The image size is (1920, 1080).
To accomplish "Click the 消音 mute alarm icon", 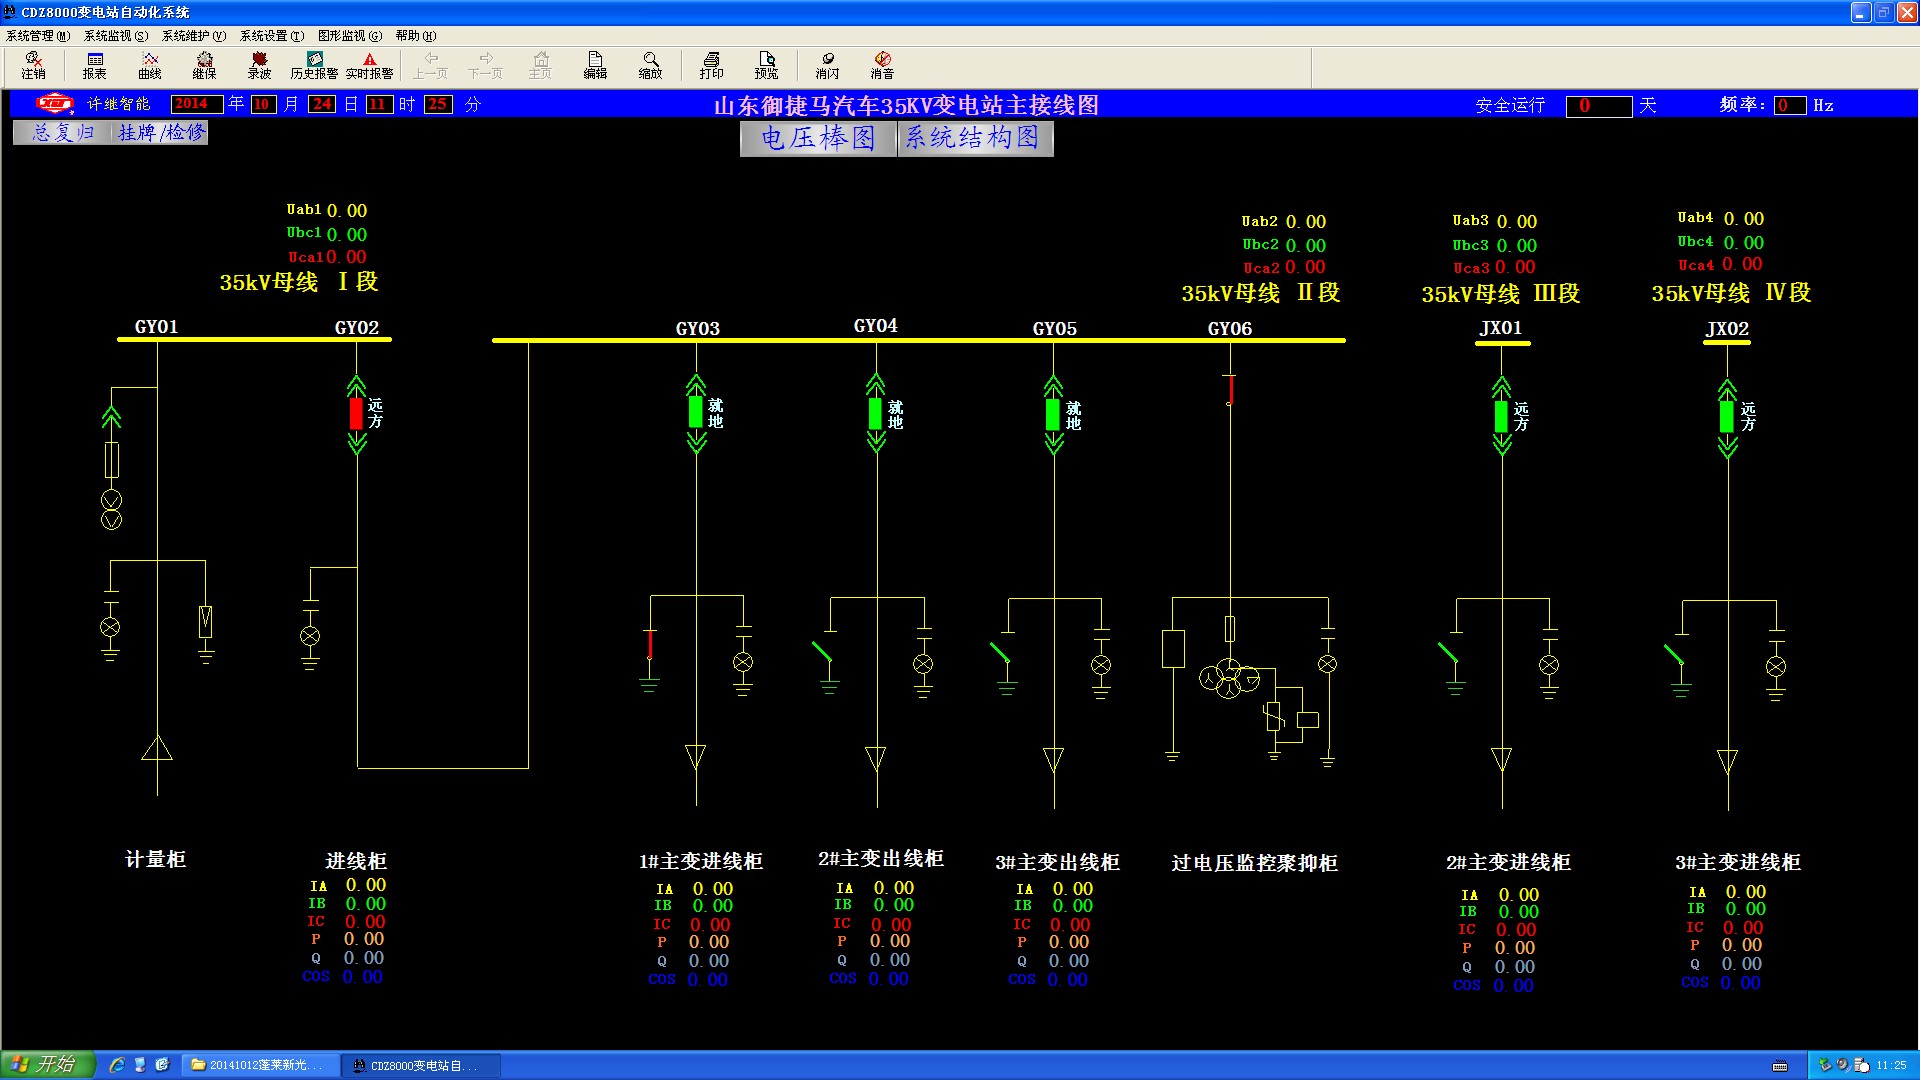I will (x=882, y=65).
